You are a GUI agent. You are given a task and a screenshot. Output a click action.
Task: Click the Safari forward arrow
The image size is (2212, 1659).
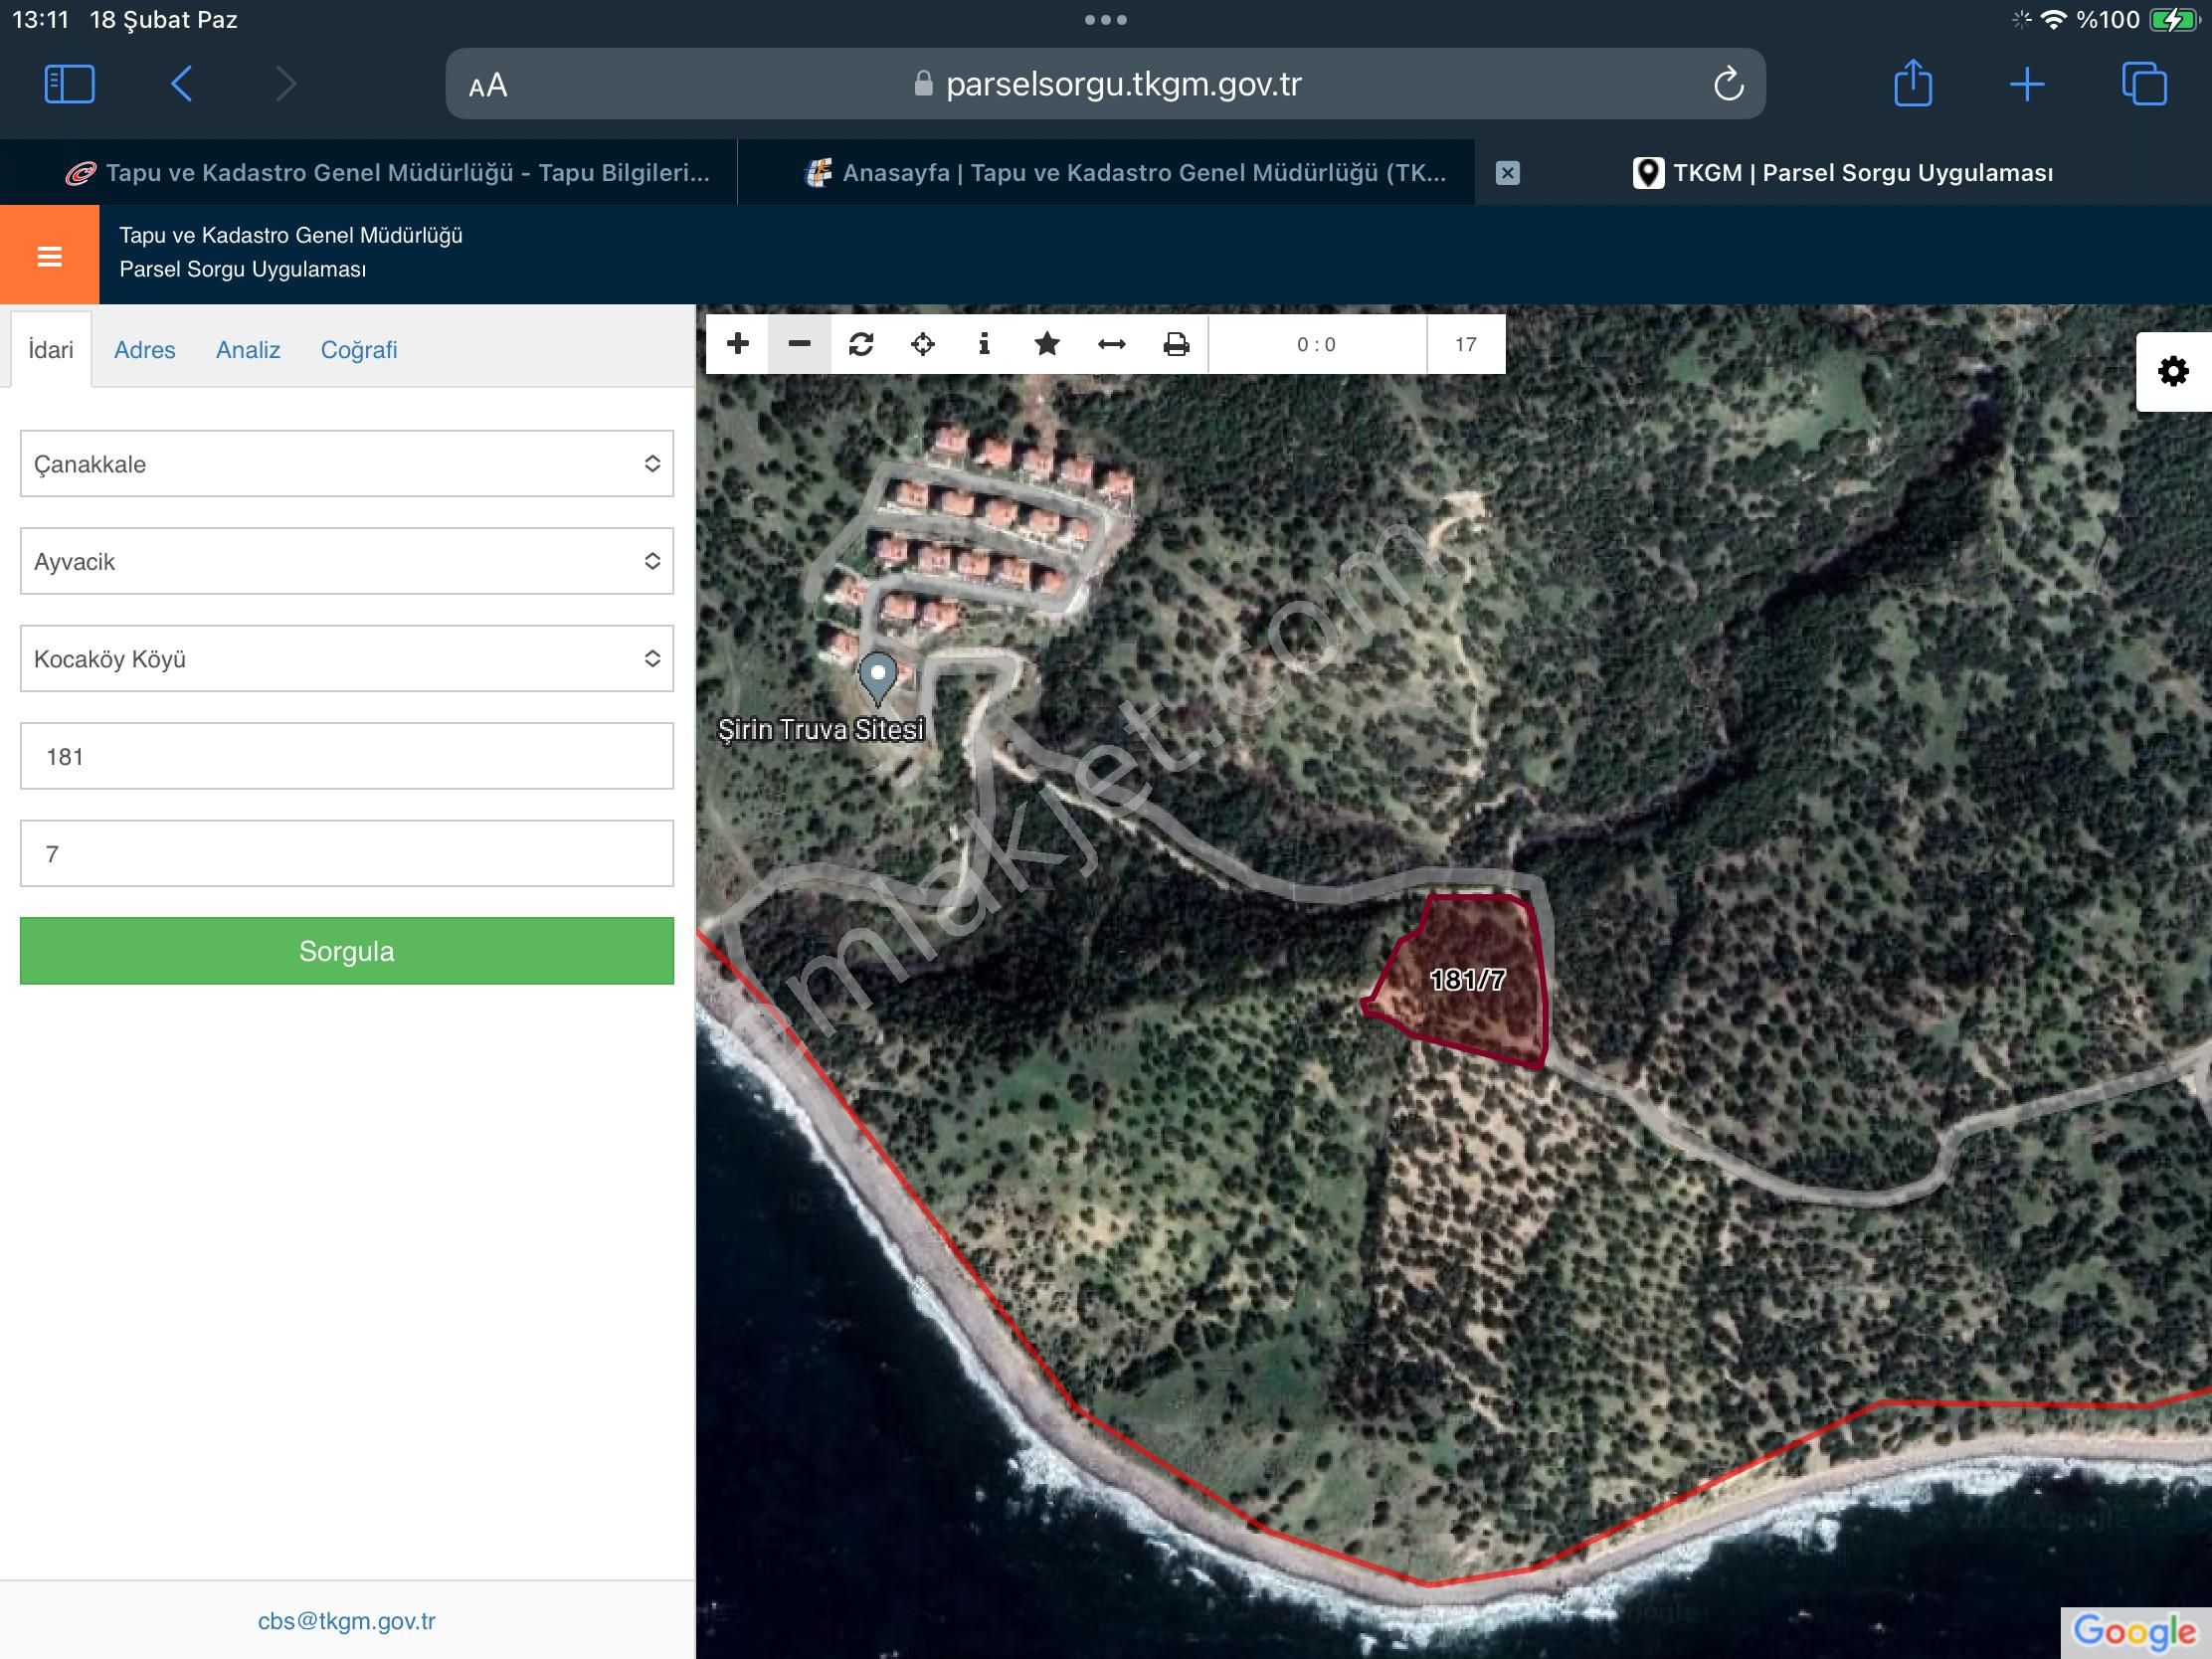(286, 84)
